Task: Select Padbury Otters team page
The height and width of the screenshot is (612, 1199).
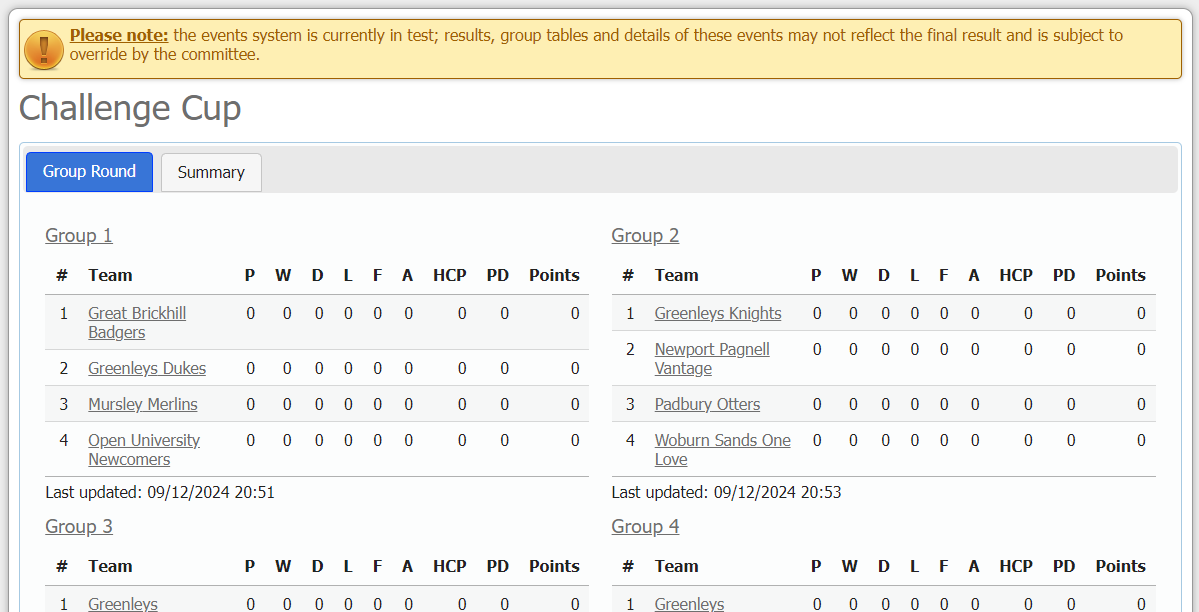Action: pyautogui.click(x=707, y=404)
